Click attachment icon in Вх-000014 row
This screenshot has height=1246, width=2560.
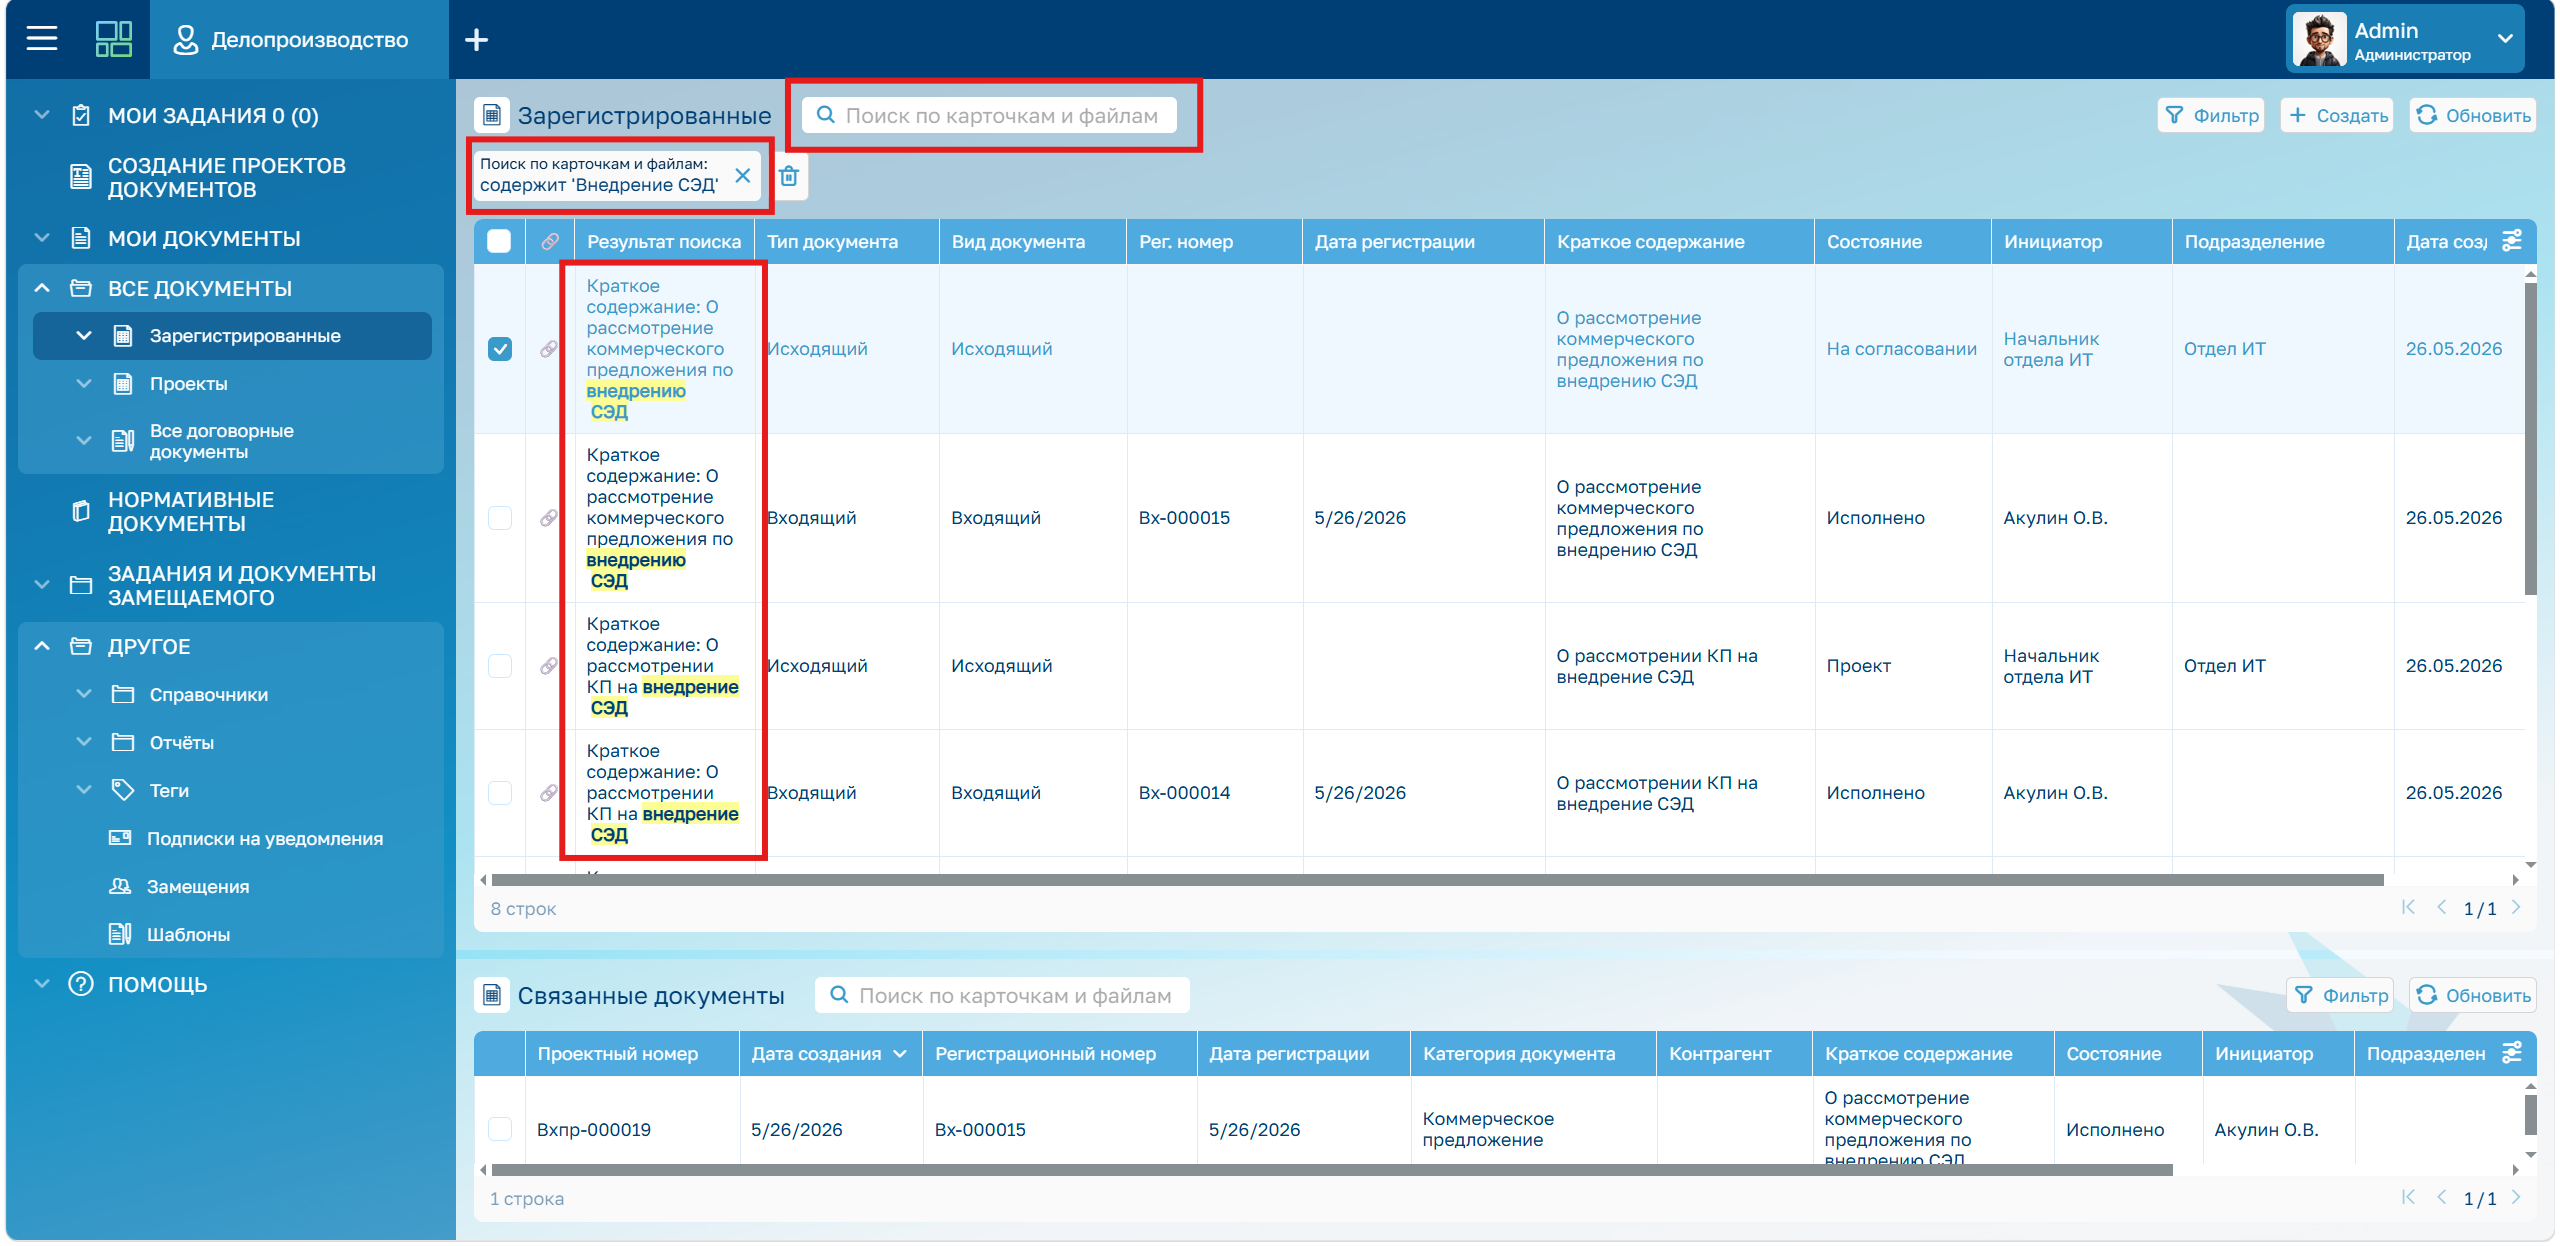coord(549,793)
